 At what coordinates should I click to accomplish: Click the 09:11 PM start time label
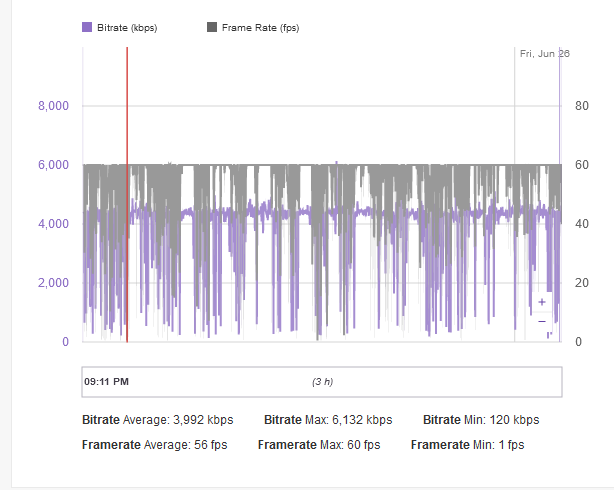(107, 382)
